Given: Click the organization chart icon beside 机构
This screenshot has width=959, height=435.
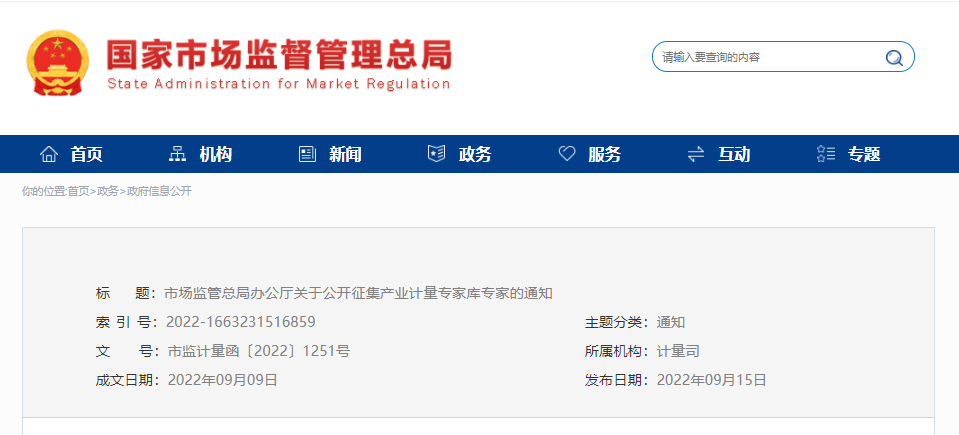Looking at the screenshot, I should click(177, 154).
